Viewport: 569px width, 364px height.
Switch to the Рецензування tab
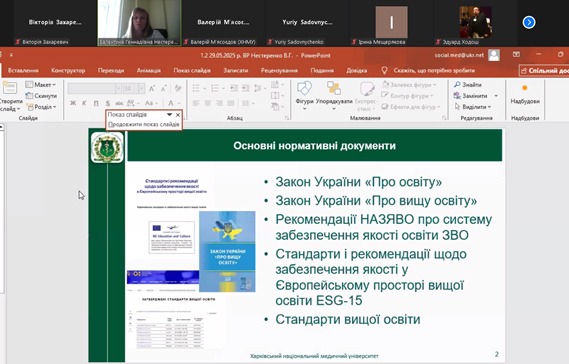[x=279, y=70]
